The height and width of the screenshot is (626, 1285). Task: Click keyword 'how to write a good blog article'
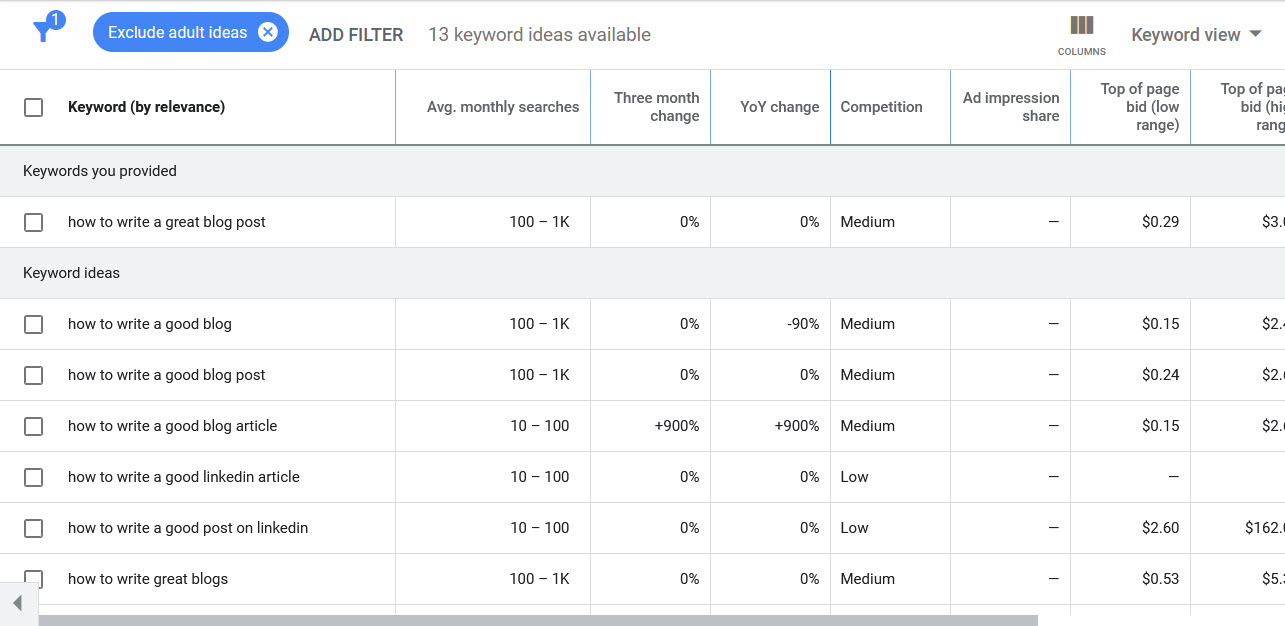pyautogui.click(x=172, y=426)
